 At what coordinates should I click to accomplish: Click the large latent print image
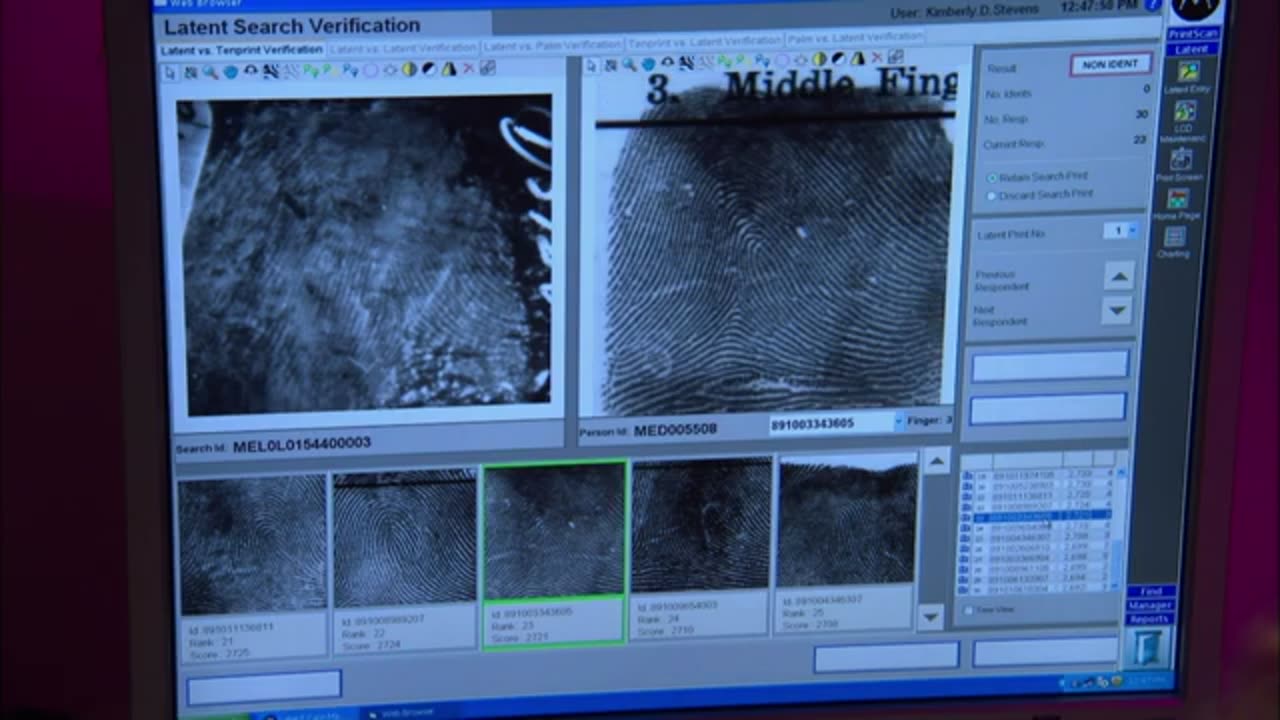[364, 254]
